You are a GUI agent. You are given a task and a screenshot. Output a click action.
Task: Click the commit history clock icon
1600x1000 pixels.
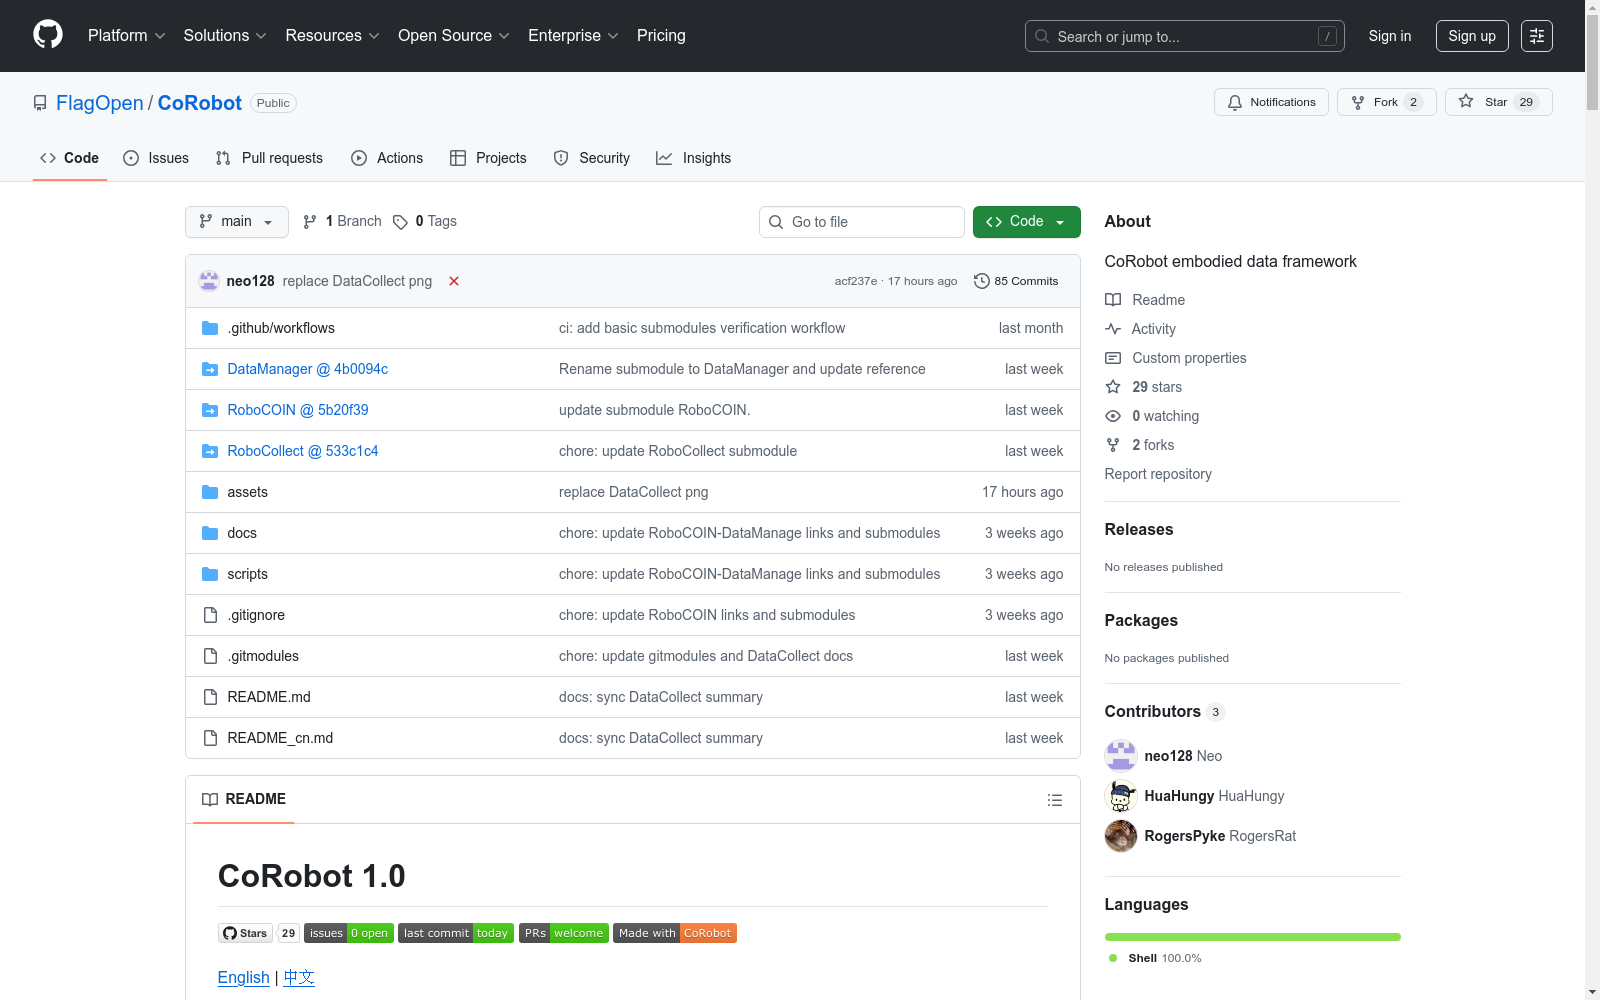pos(982,281)
